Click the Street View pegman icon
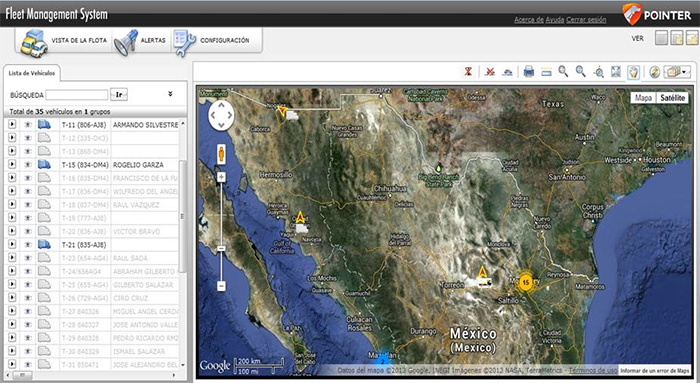 pos(221,154)
